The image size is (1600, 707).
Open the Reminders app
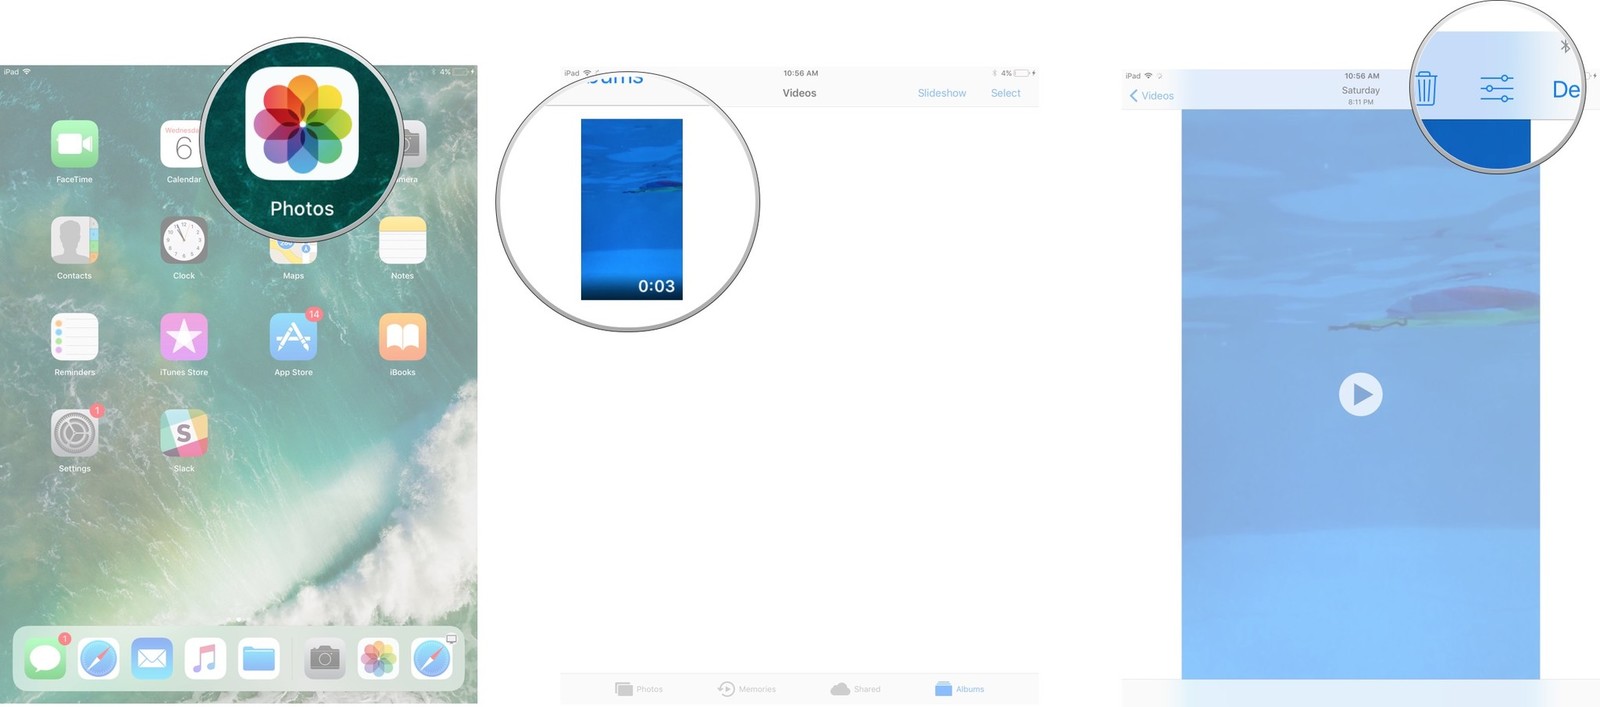pyautogui.click(x=75, y=337)
